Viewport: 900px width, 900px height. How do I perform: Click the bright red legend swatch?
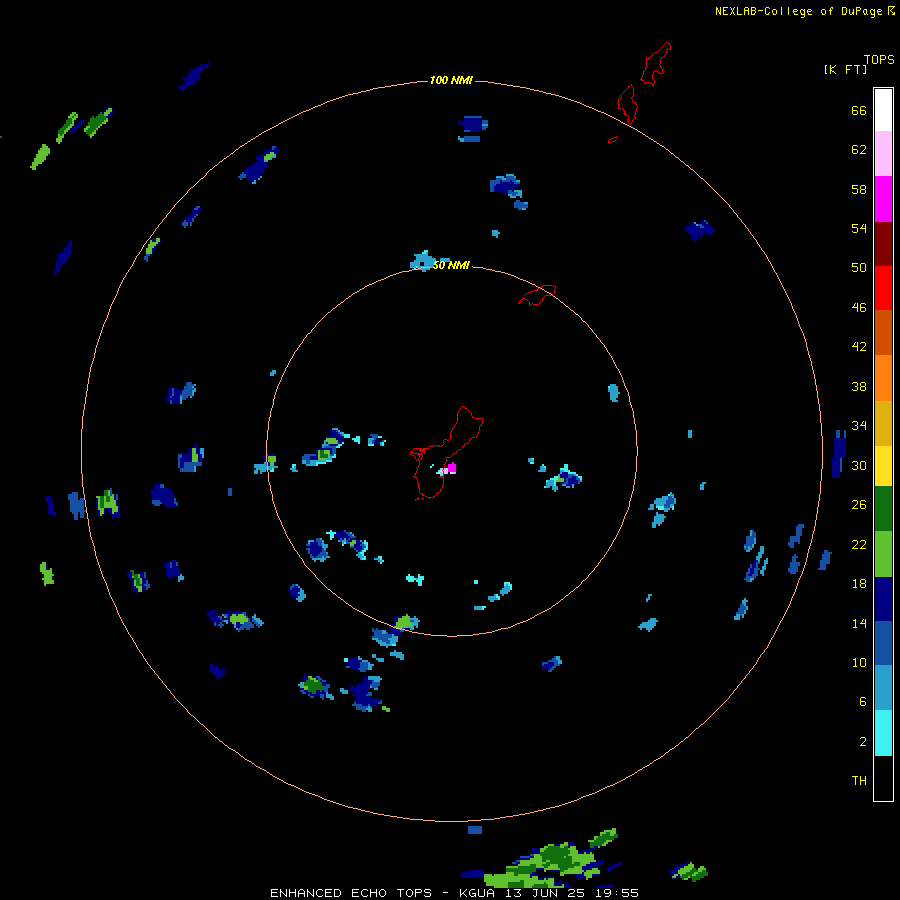883,288
